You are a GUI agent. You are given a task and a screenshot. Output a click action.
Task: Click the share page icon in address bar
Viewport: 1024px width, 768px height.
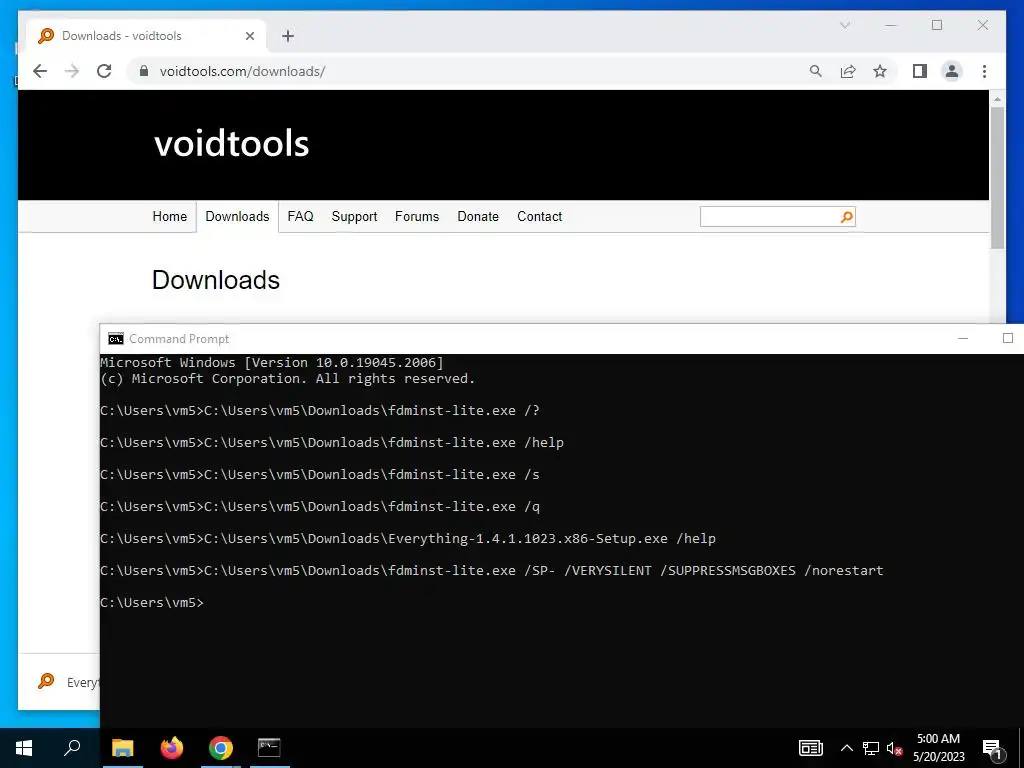pos(848,71)
